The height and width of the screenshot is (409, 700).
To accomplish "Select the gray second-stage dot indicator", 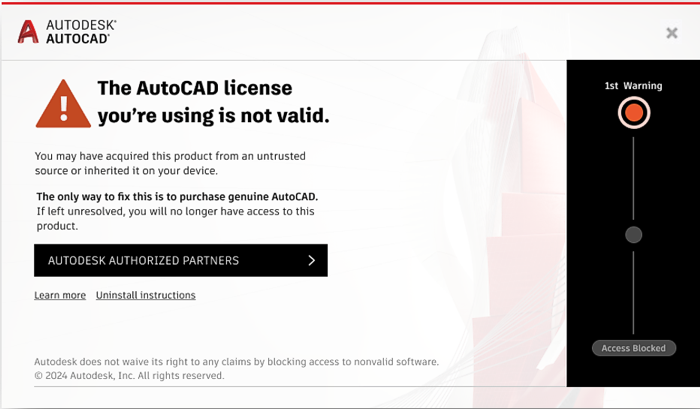I will pos(633,235).
